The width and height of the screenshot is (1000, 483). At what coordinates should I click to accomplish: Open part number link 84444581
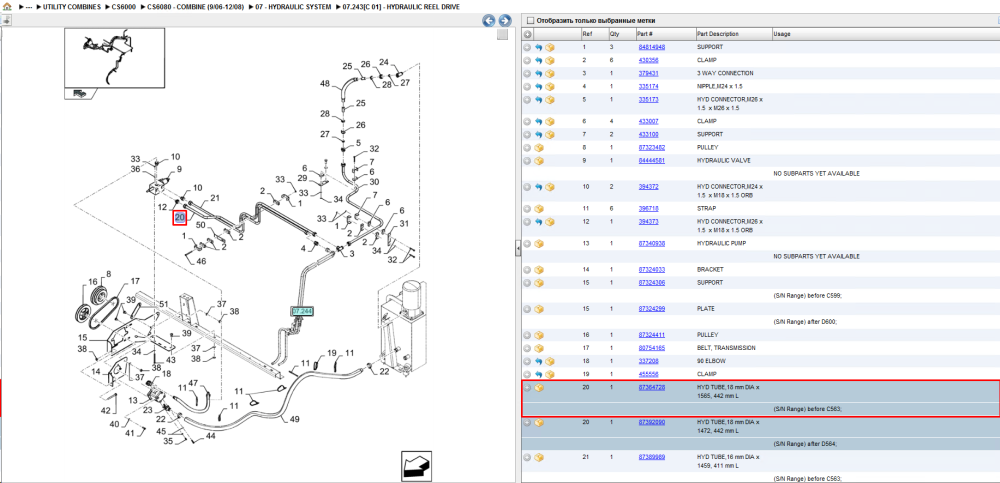[652, 161]
